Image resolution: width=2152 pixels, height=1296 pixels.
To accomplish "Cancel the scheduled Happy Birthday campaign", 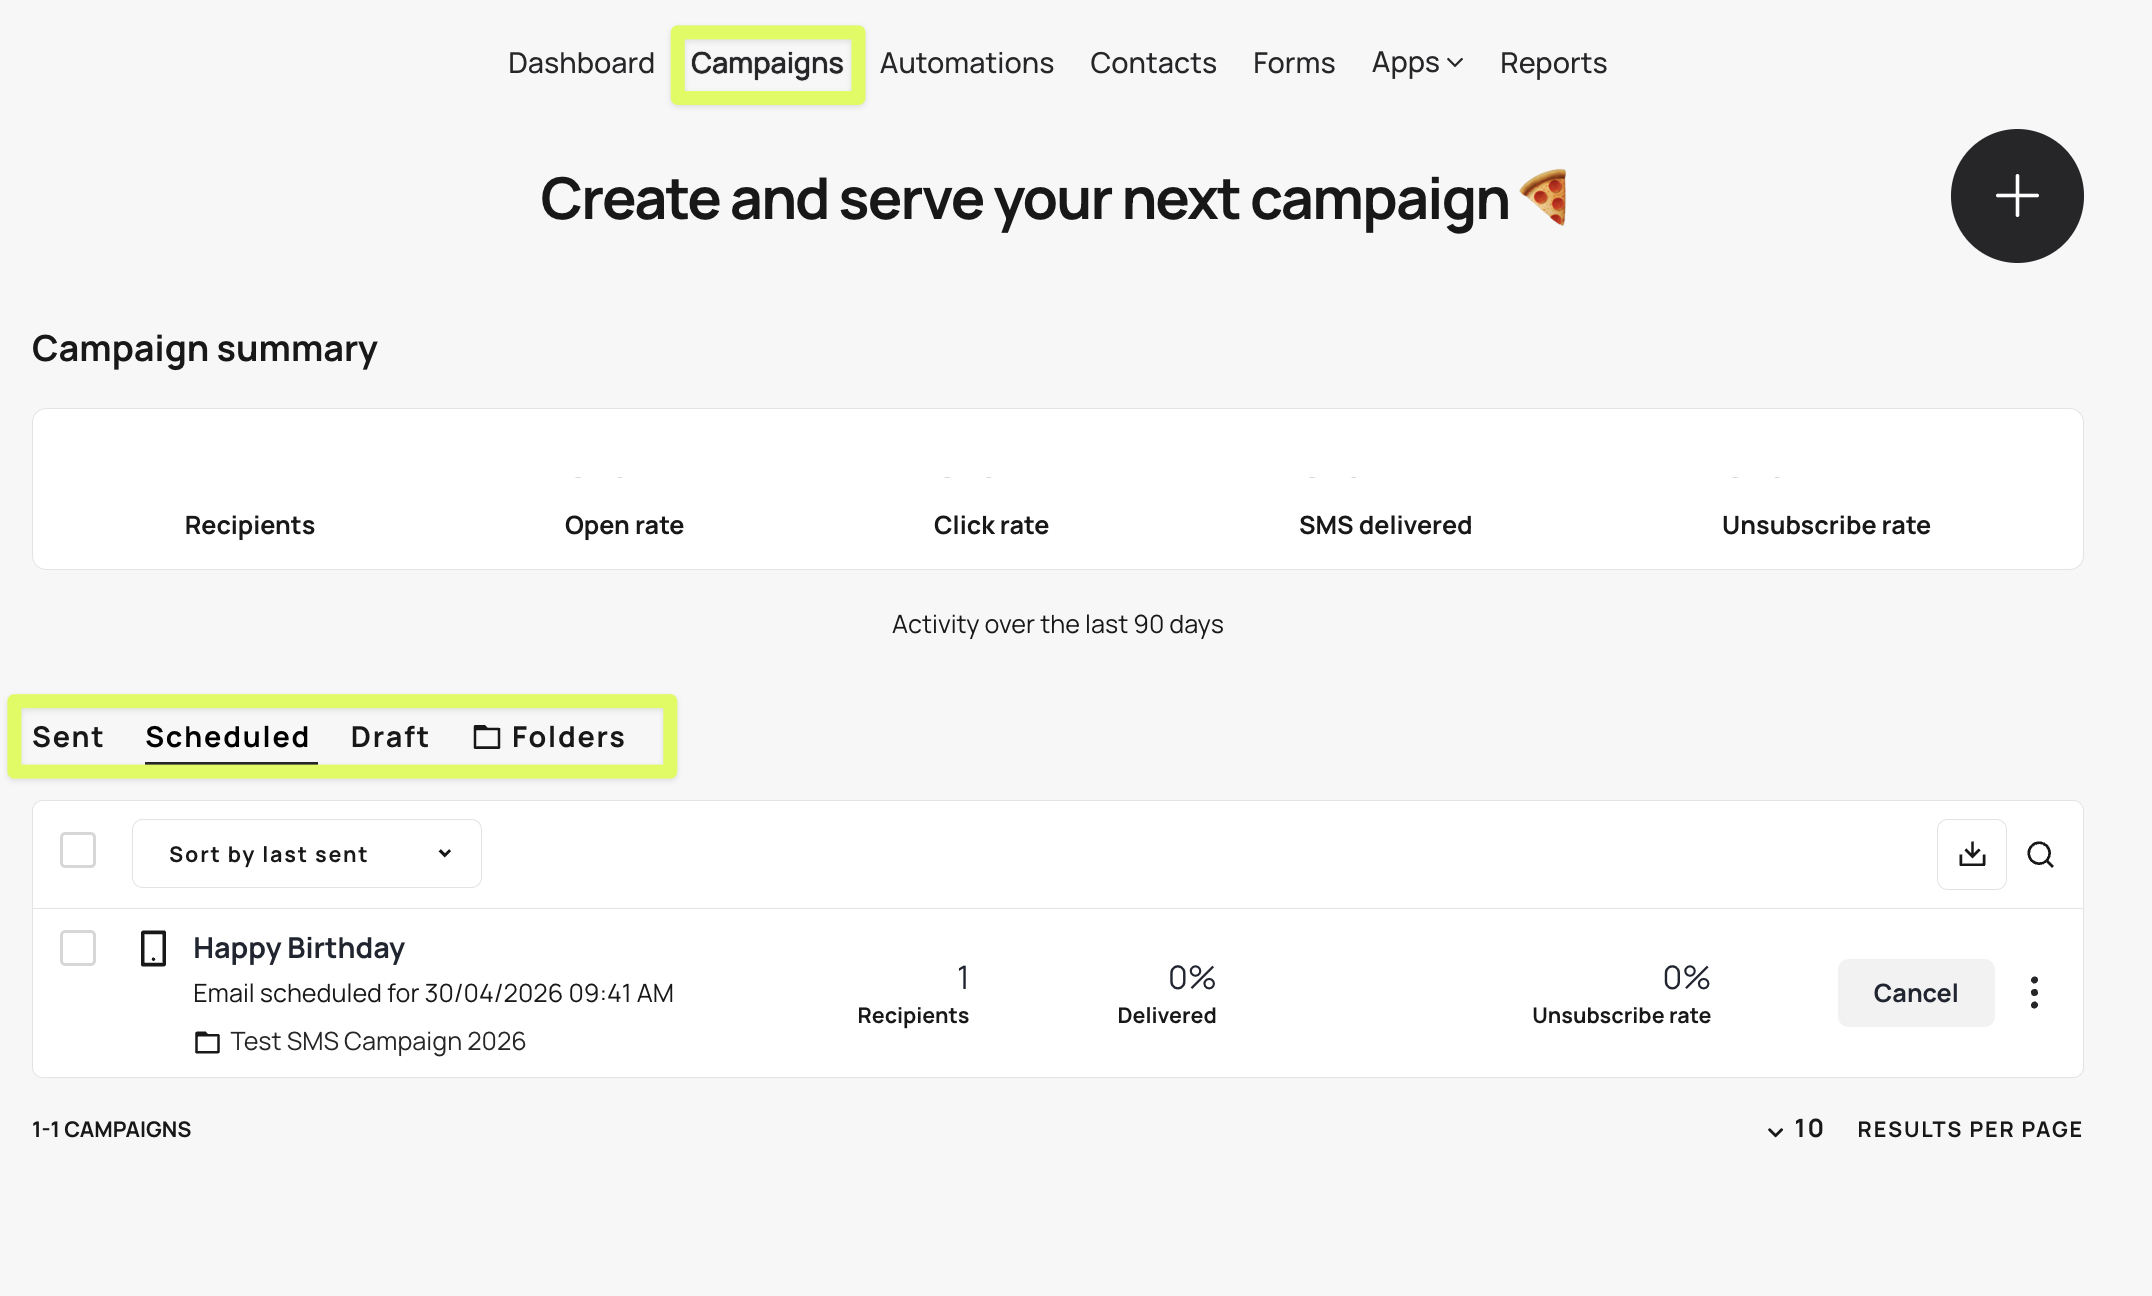I will pos(1915,992).
